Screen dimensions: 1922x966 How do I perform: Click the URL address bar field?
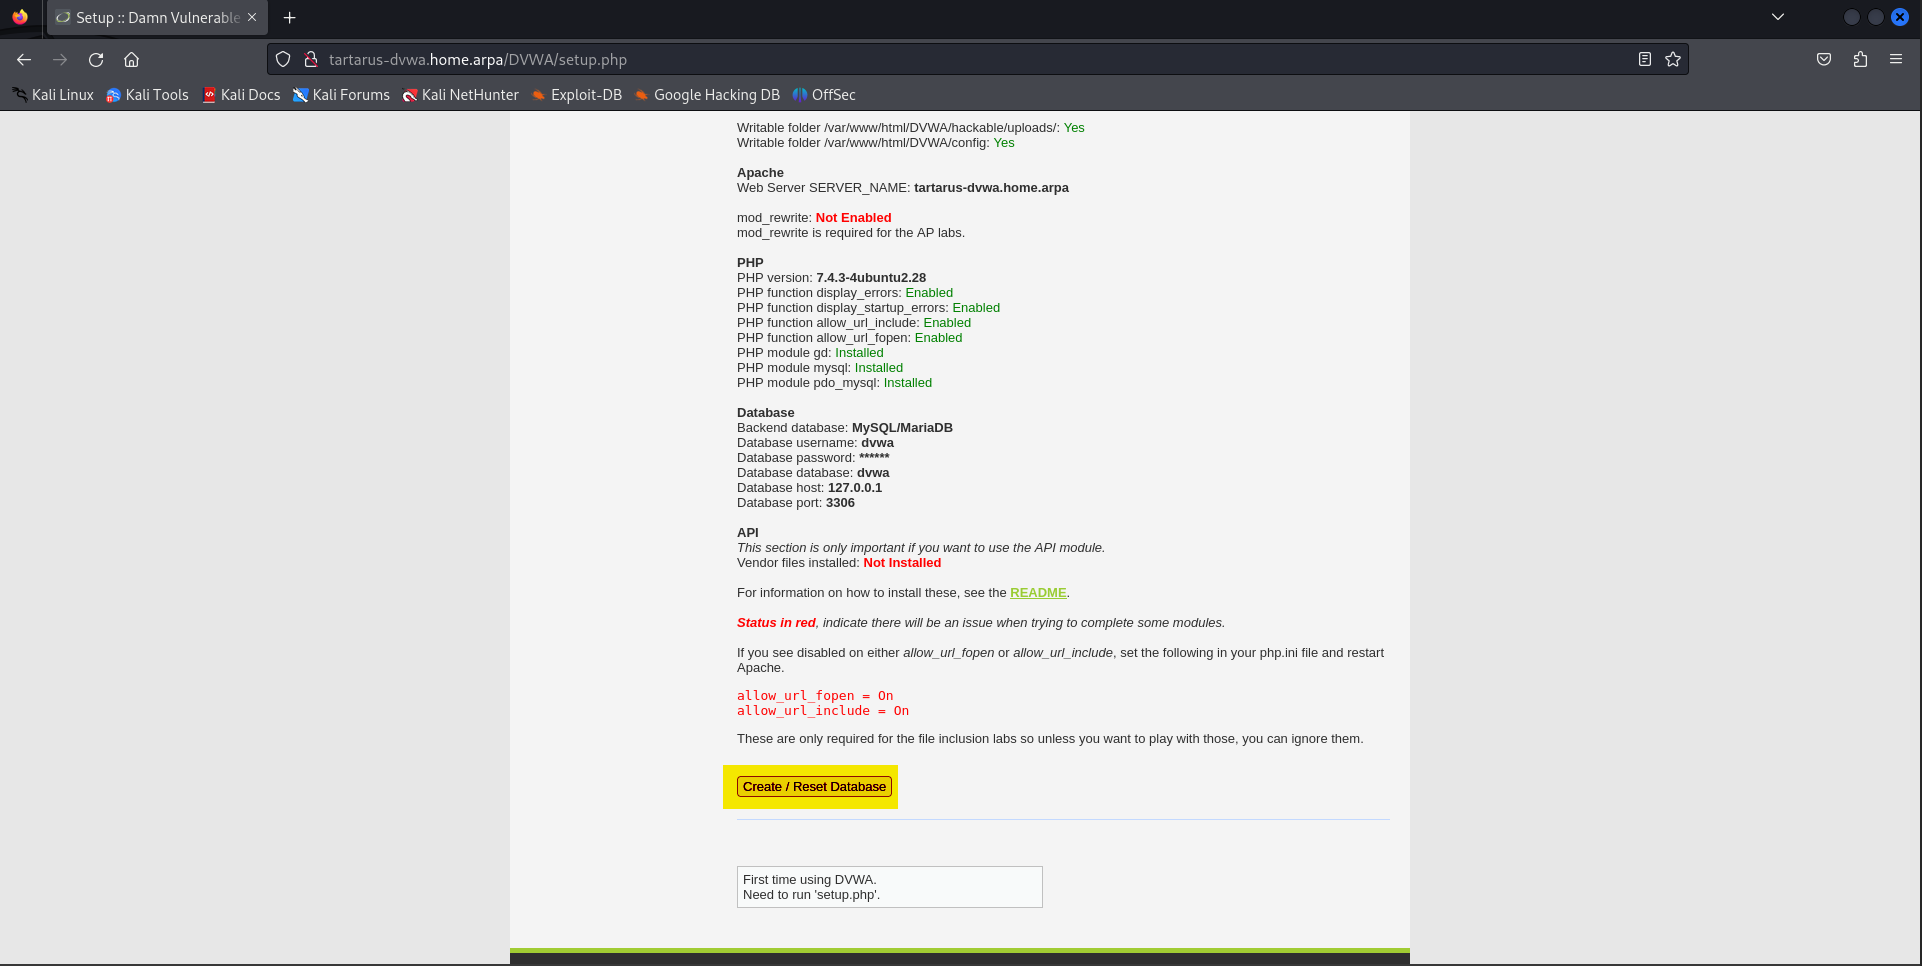click(x=900, y=60)
